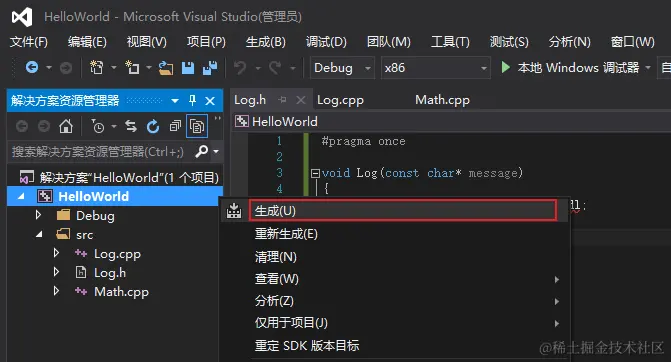The width and height of the screenshot is (671, 362).
Task: Click the Collapse All icon in Solution Explorer
Action: (175, 126)
